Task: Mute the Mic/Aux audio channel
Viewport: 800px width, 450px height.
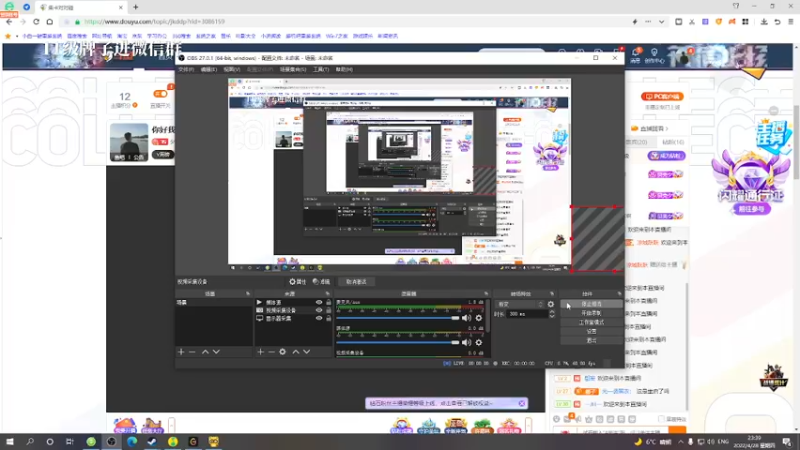Action: pyautogui.click(x=466, y=318)
